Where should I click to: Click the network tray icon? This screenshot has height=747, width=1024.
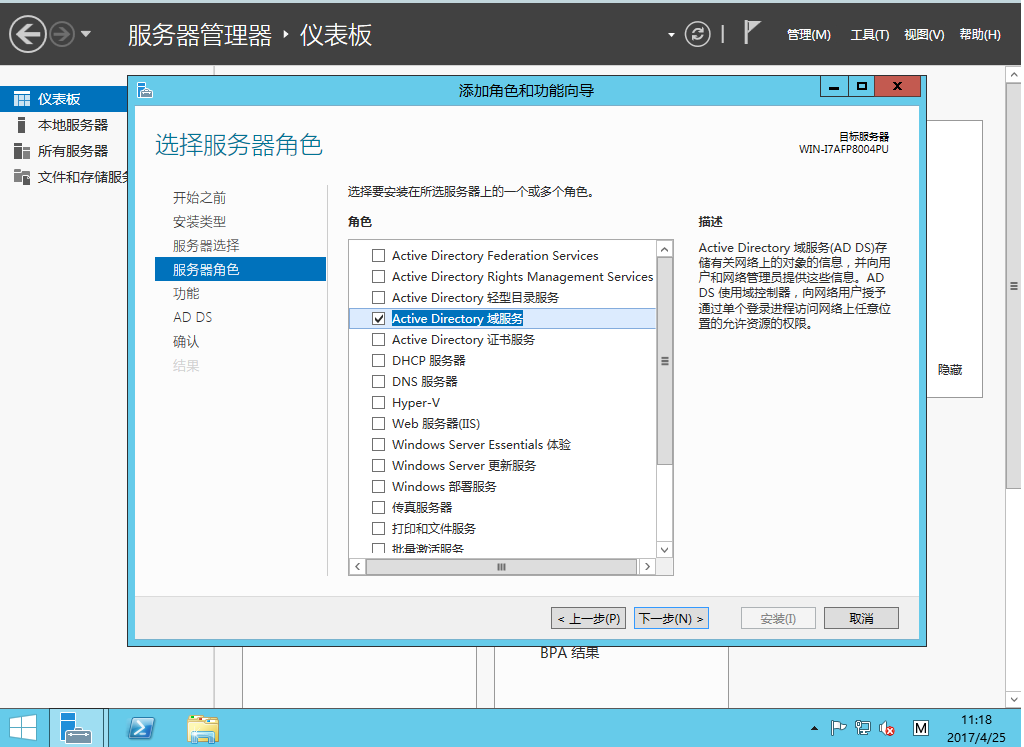(863, 727)
